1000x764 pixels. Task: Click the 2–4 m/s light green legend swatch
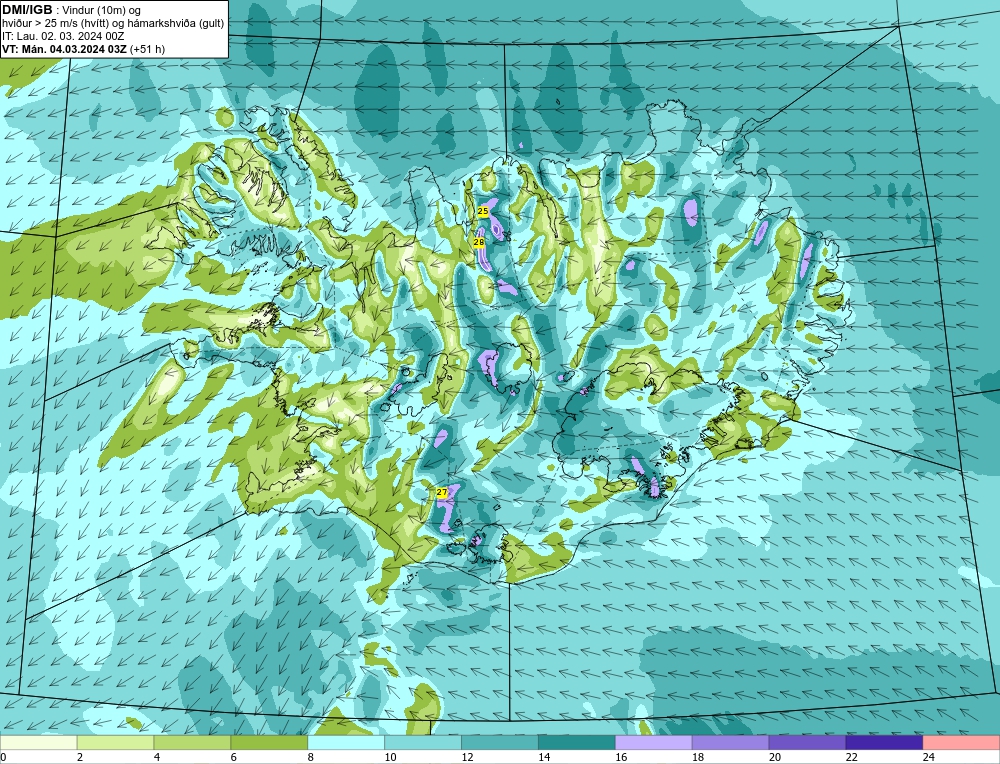point(115,742)
